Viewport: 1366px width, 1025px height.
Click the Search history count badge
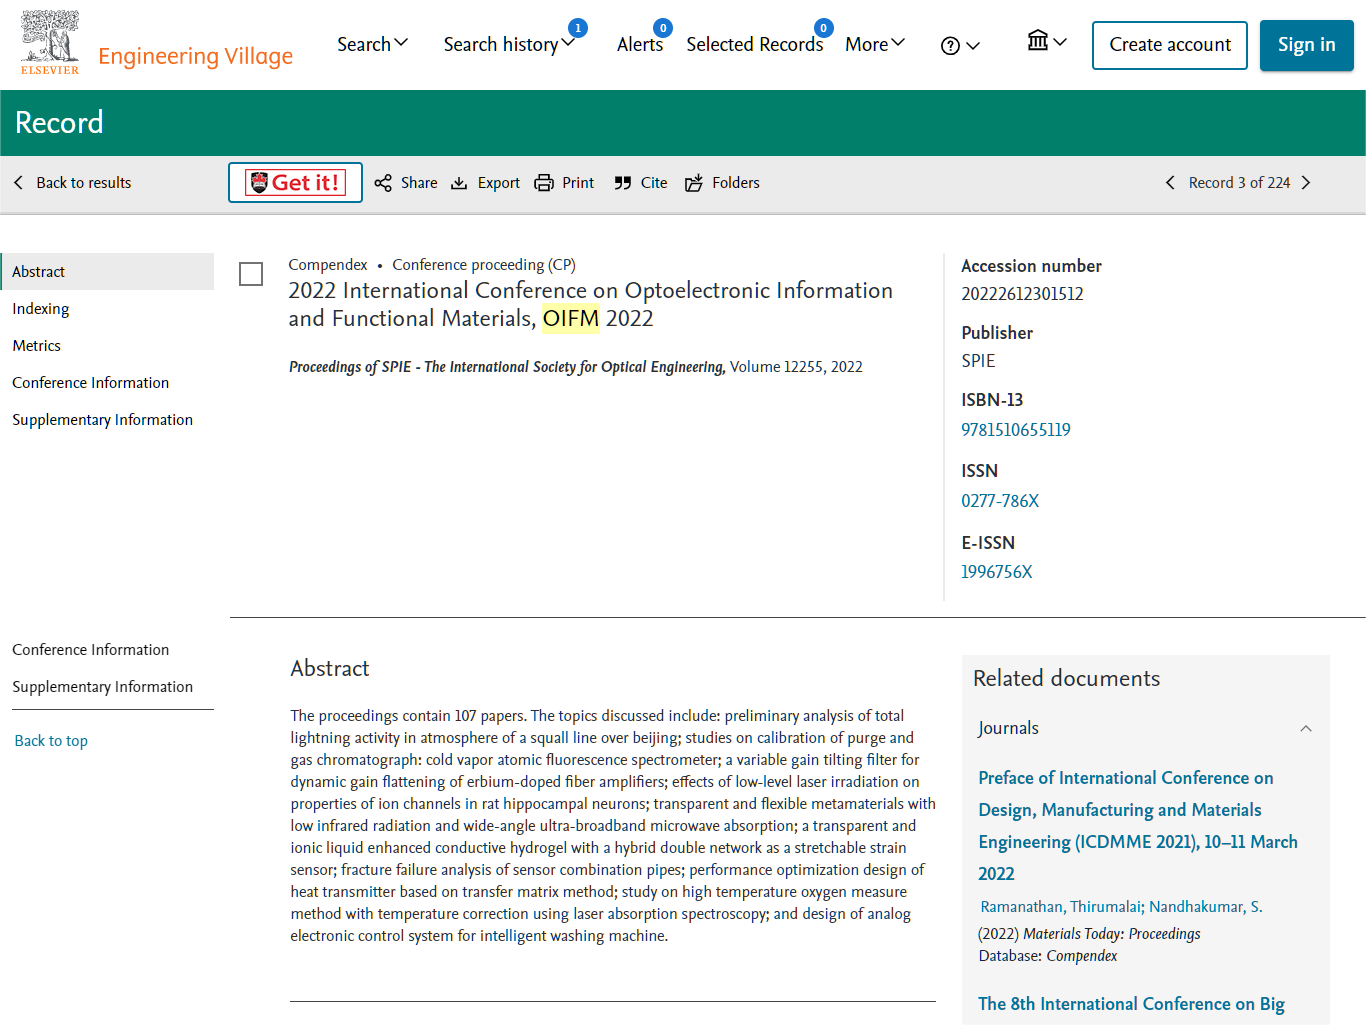coord(578,28)
